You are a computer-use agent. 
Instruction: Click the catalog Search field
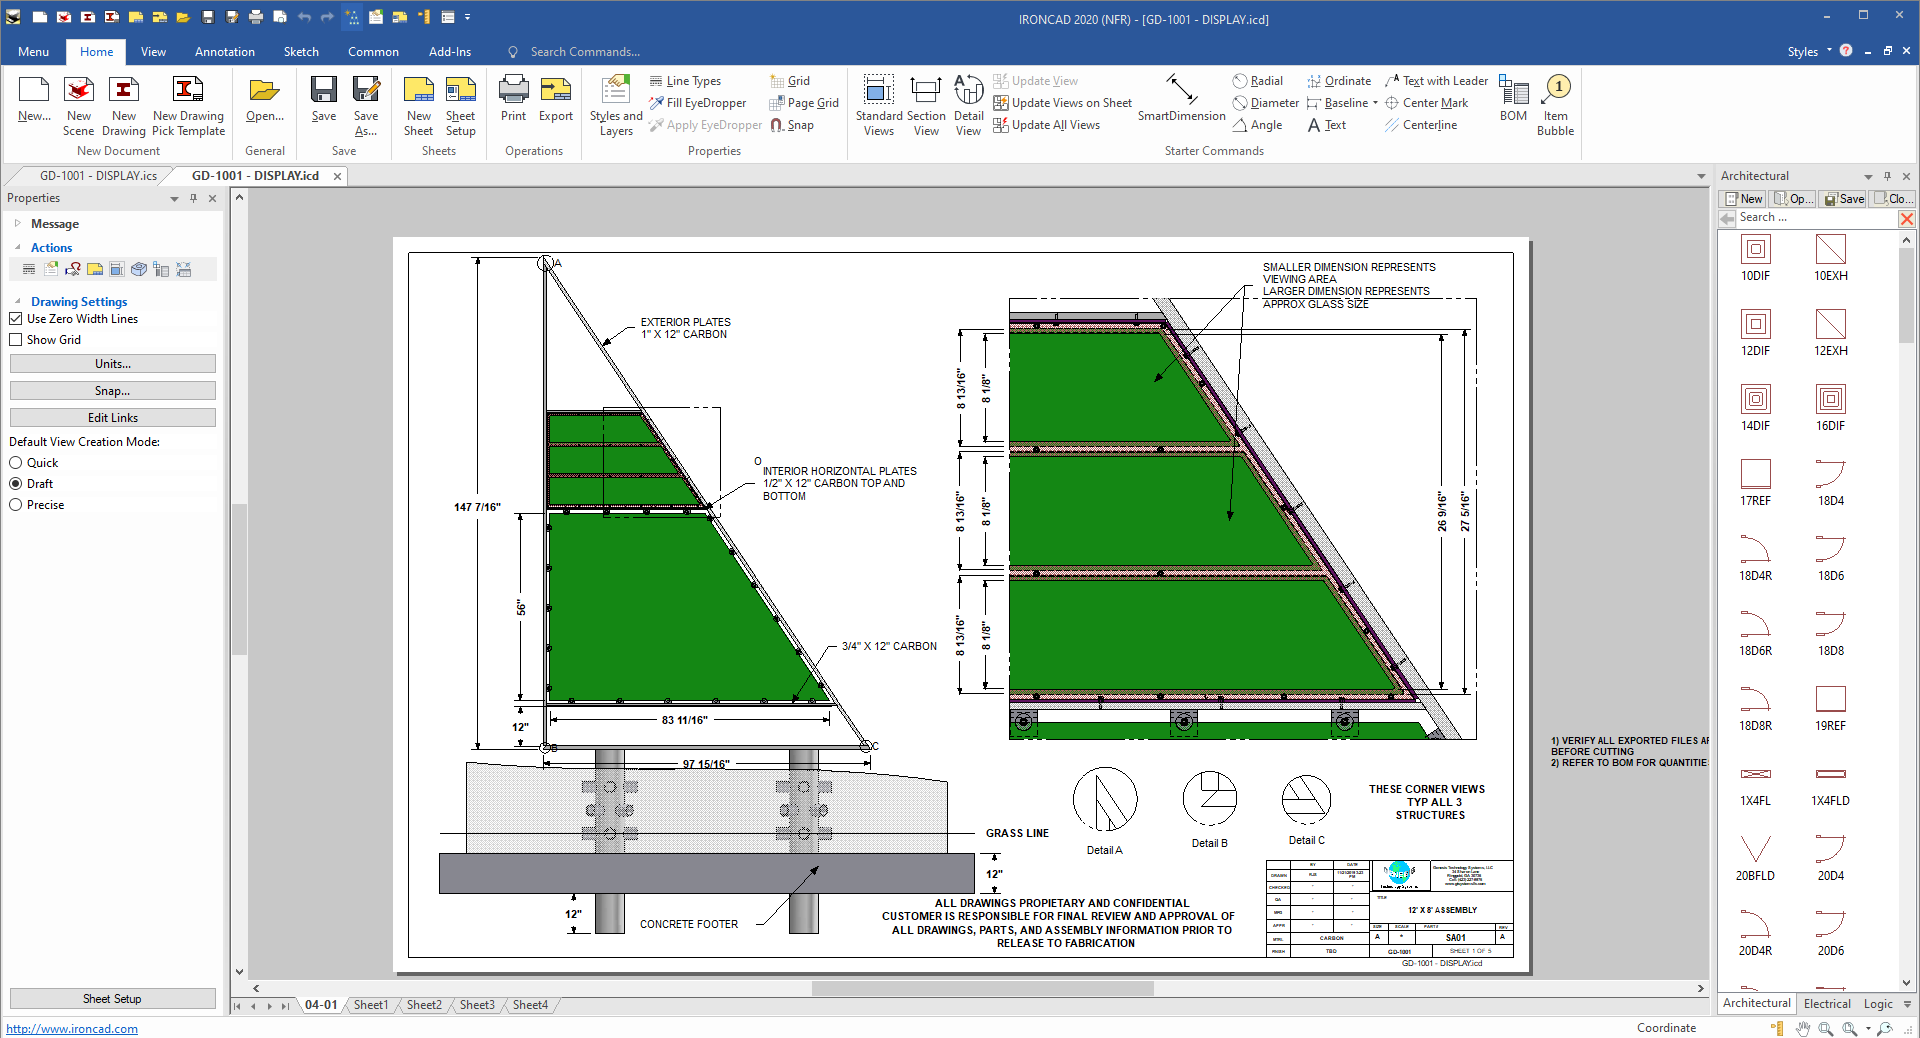[x=1816, y=218]
